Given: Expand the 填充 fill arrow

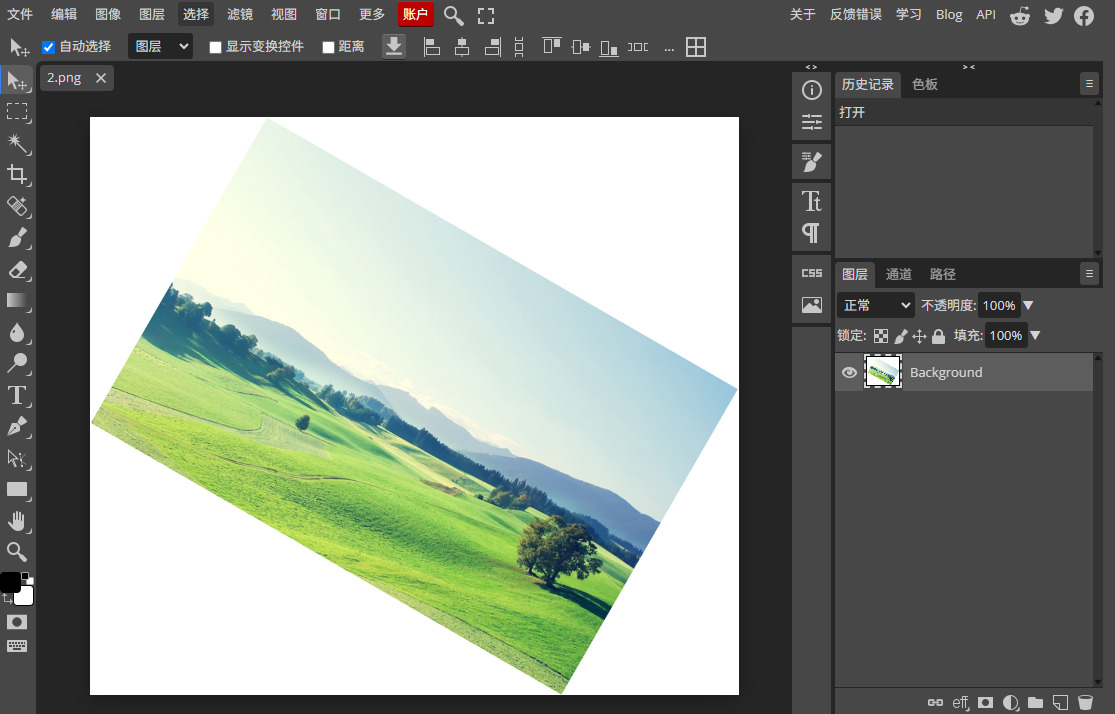Looking at the screenshot, I should tap(1035, 336).
